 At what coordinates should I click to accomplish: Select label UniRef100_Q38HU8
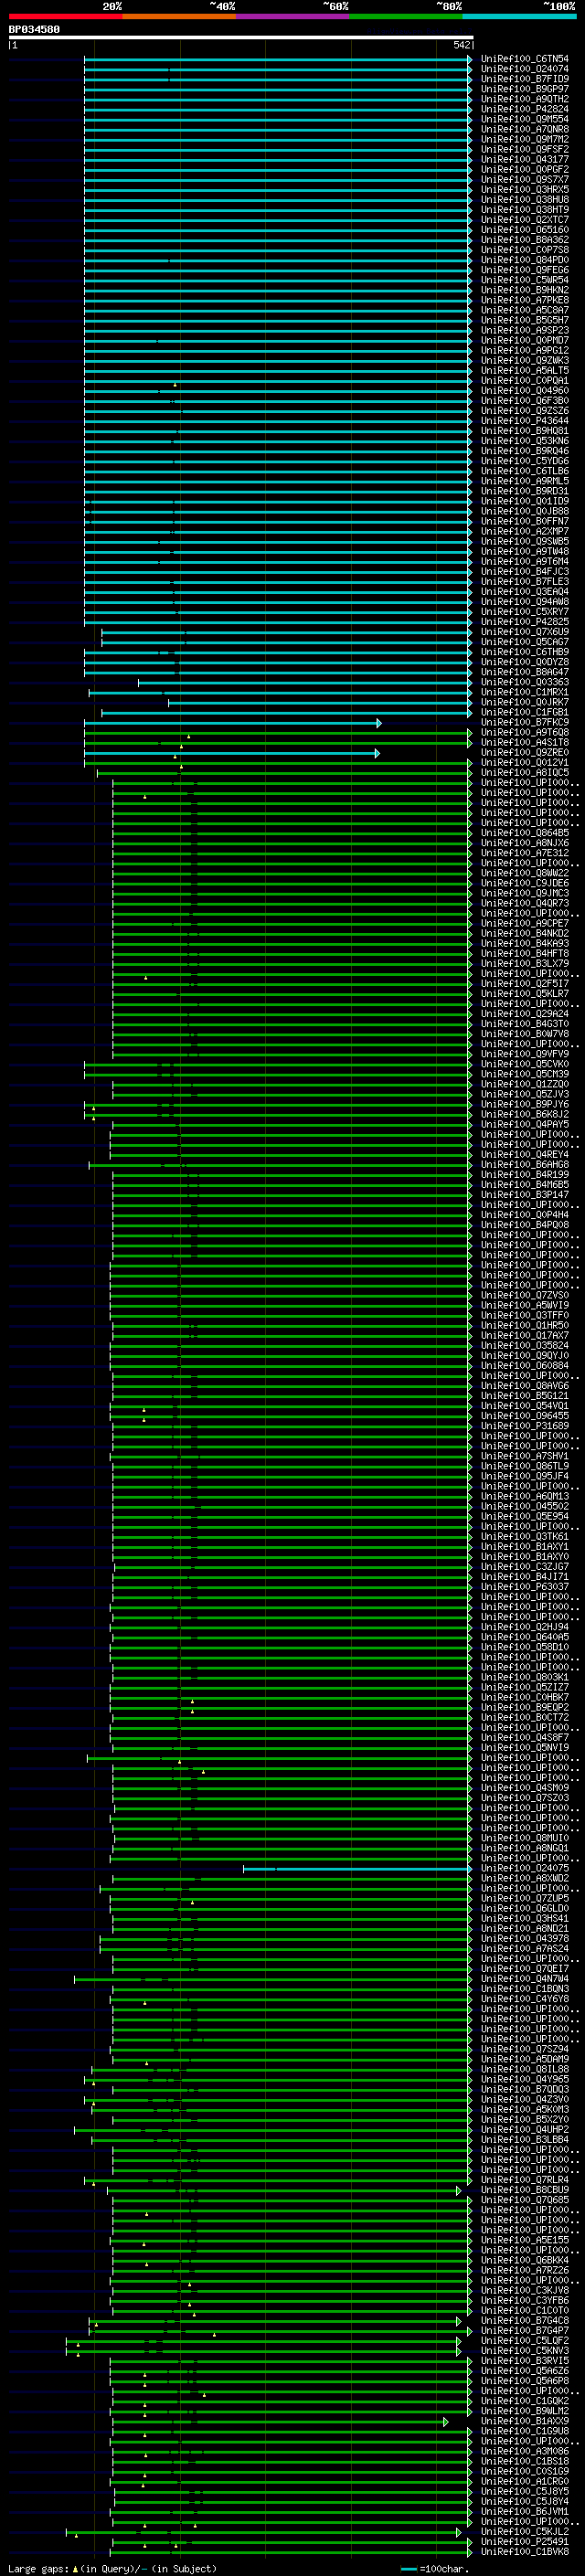click(525, 200)
